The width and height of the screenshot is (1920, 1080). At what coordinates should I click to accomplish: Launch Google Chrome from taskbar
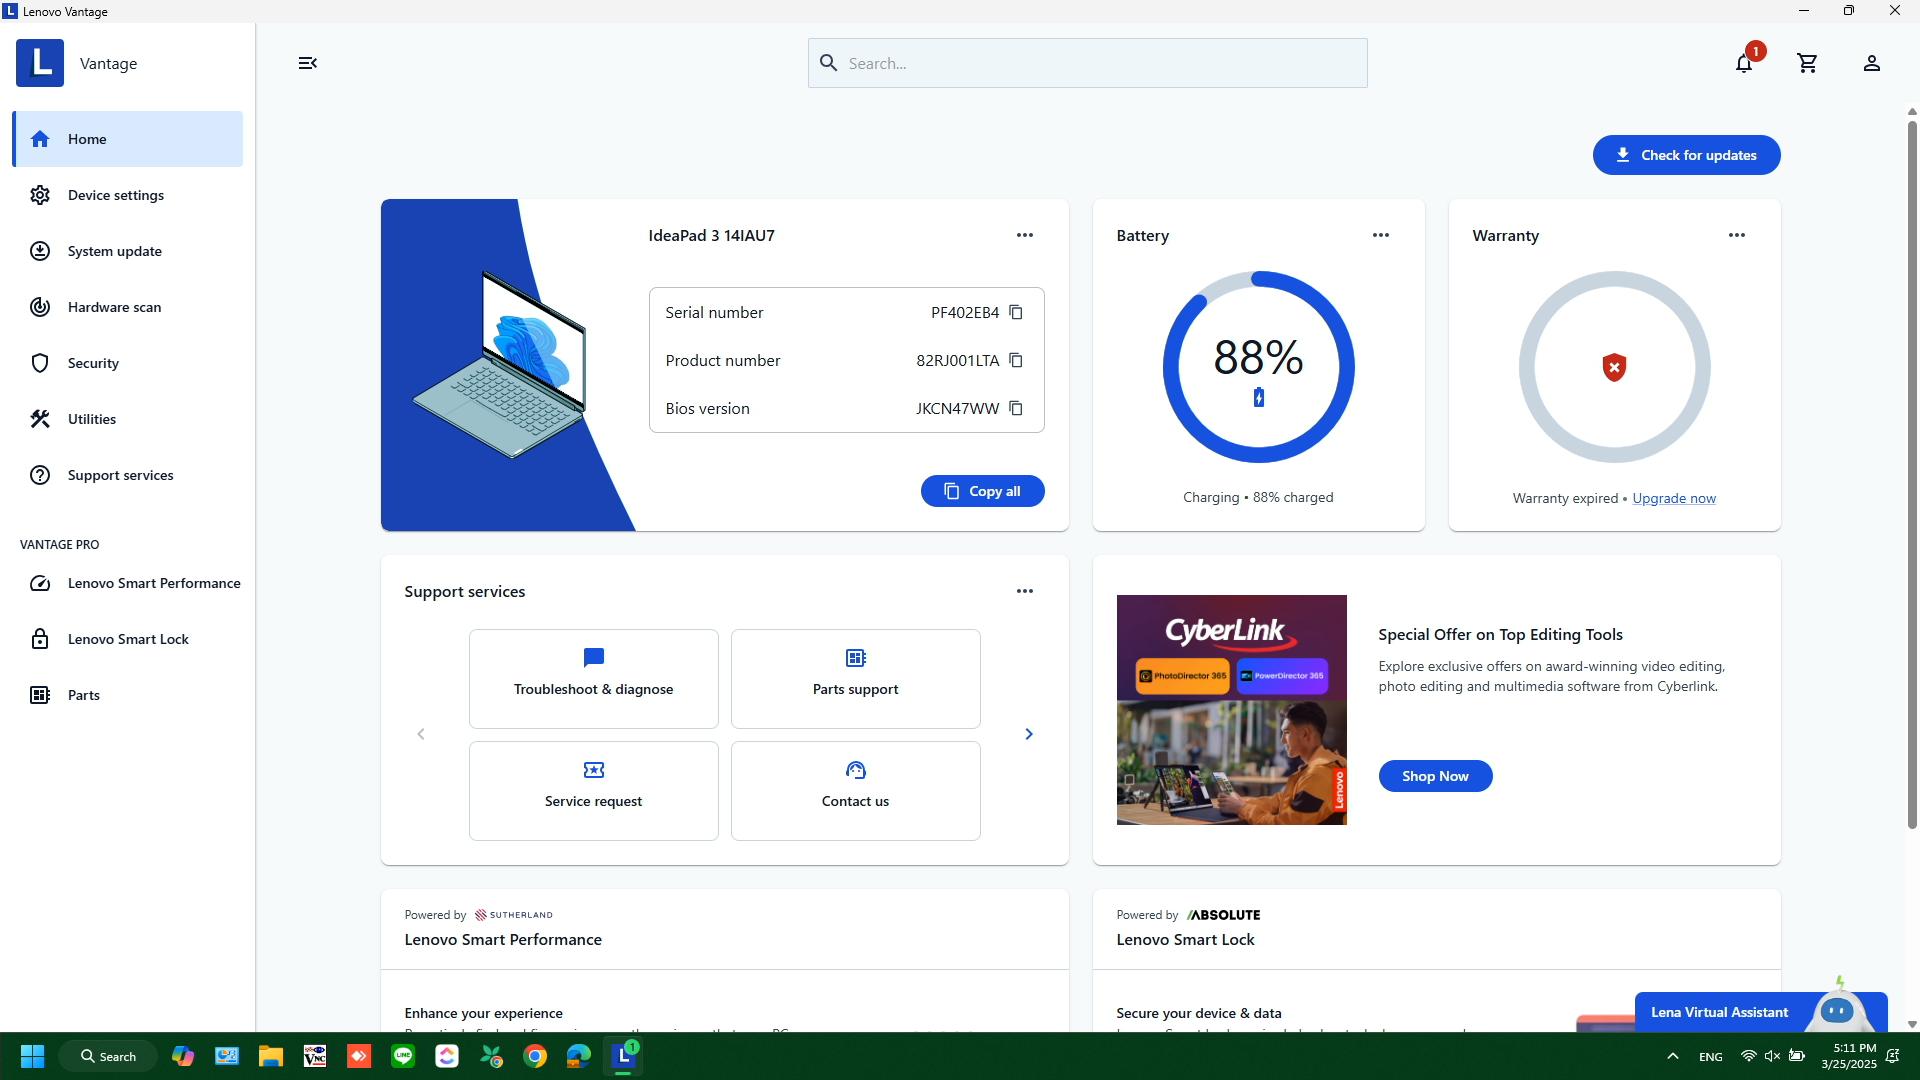[x=535, y=1056]
